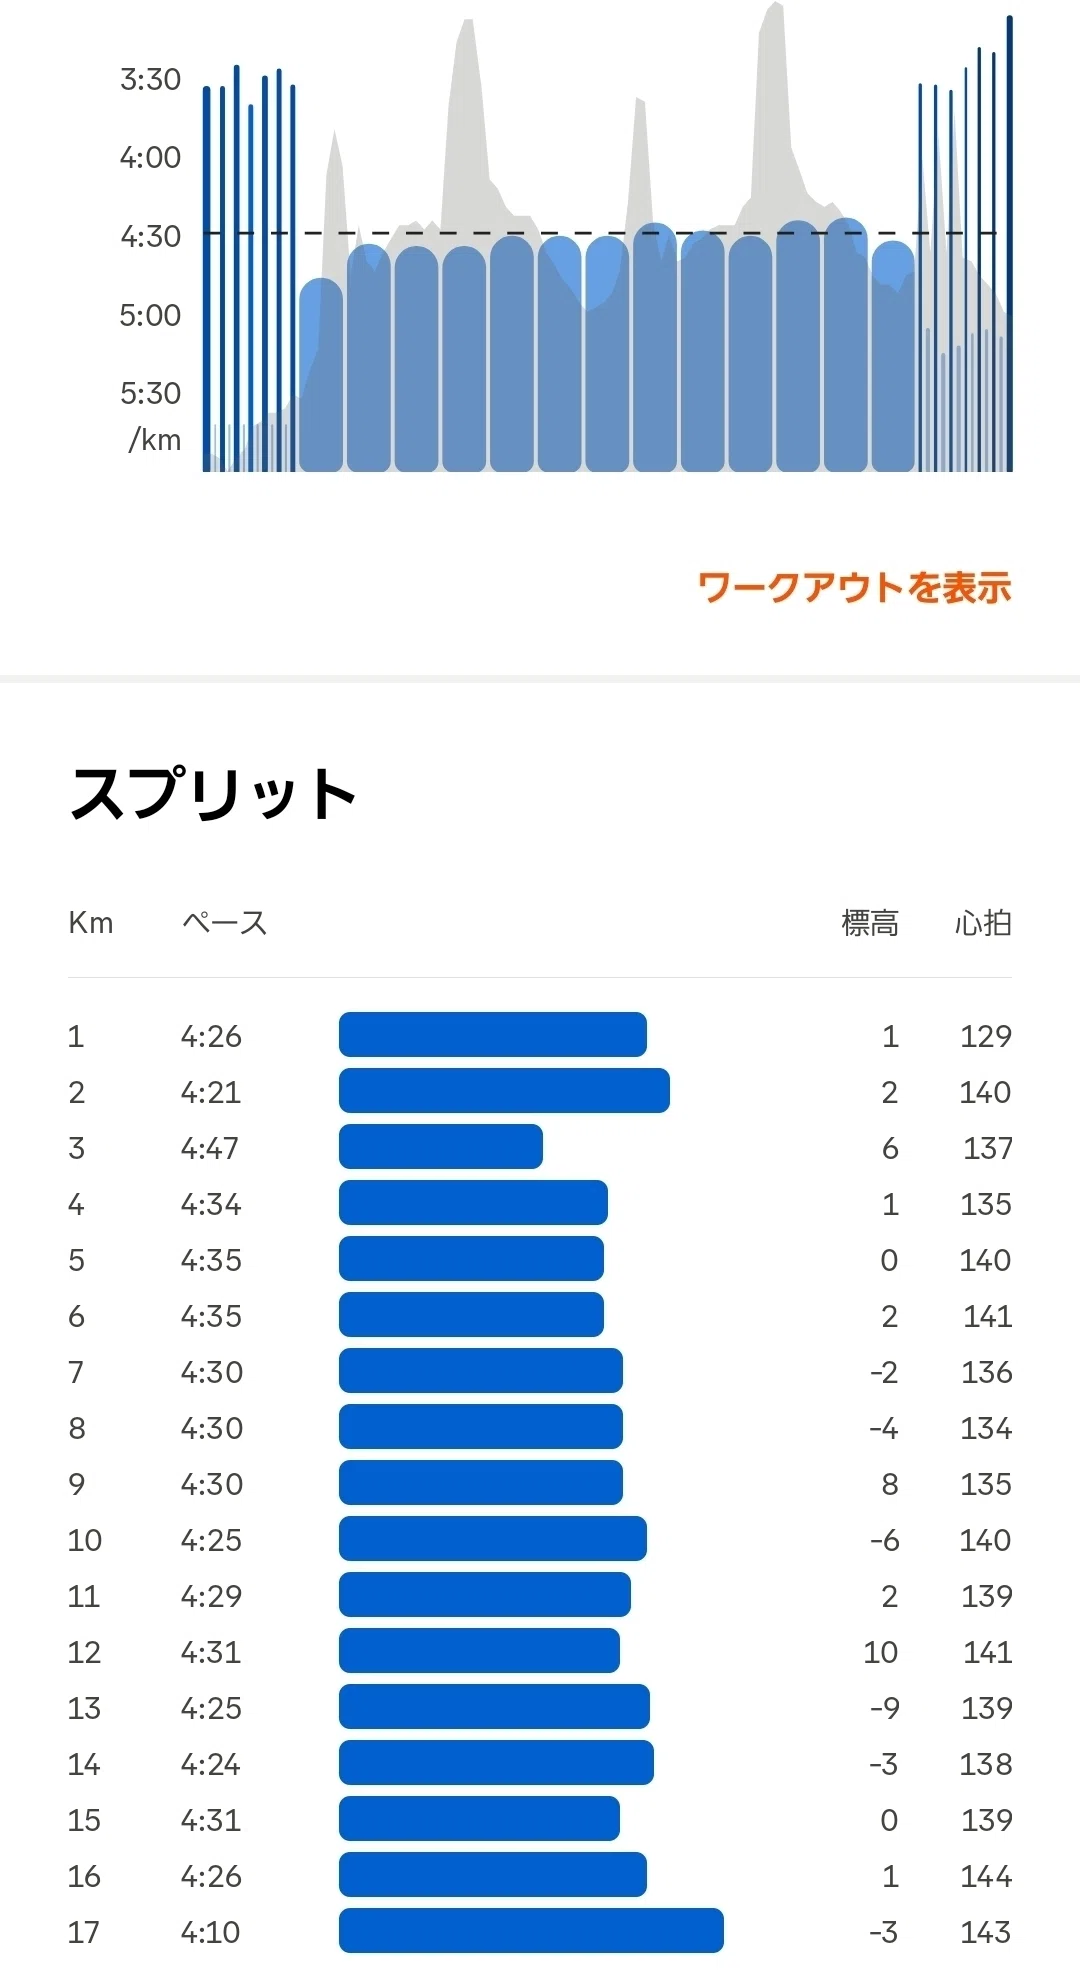Tap the ワークアウトを表示 link
Screen dimensions: 1080x1978
point(855,587)
